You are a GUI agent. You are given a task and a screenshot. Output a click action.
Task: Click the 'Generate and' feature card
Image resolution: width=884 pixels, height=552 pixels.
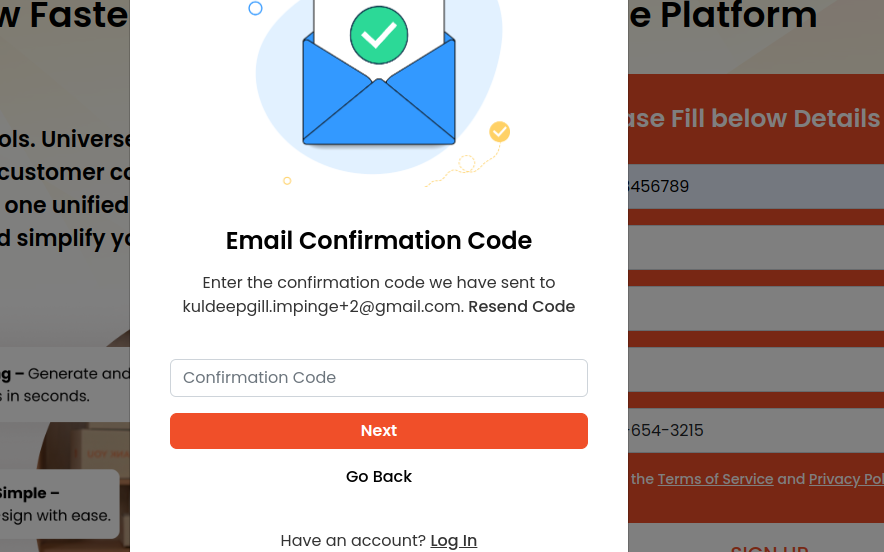[65, 385]
